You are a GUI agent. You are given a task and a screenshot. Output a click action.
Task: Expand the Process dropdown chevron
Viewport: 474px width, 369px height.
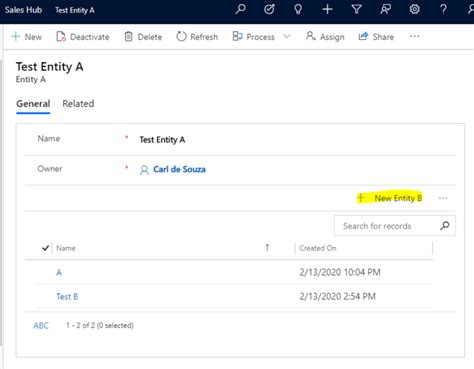click(x=287, y=36)
